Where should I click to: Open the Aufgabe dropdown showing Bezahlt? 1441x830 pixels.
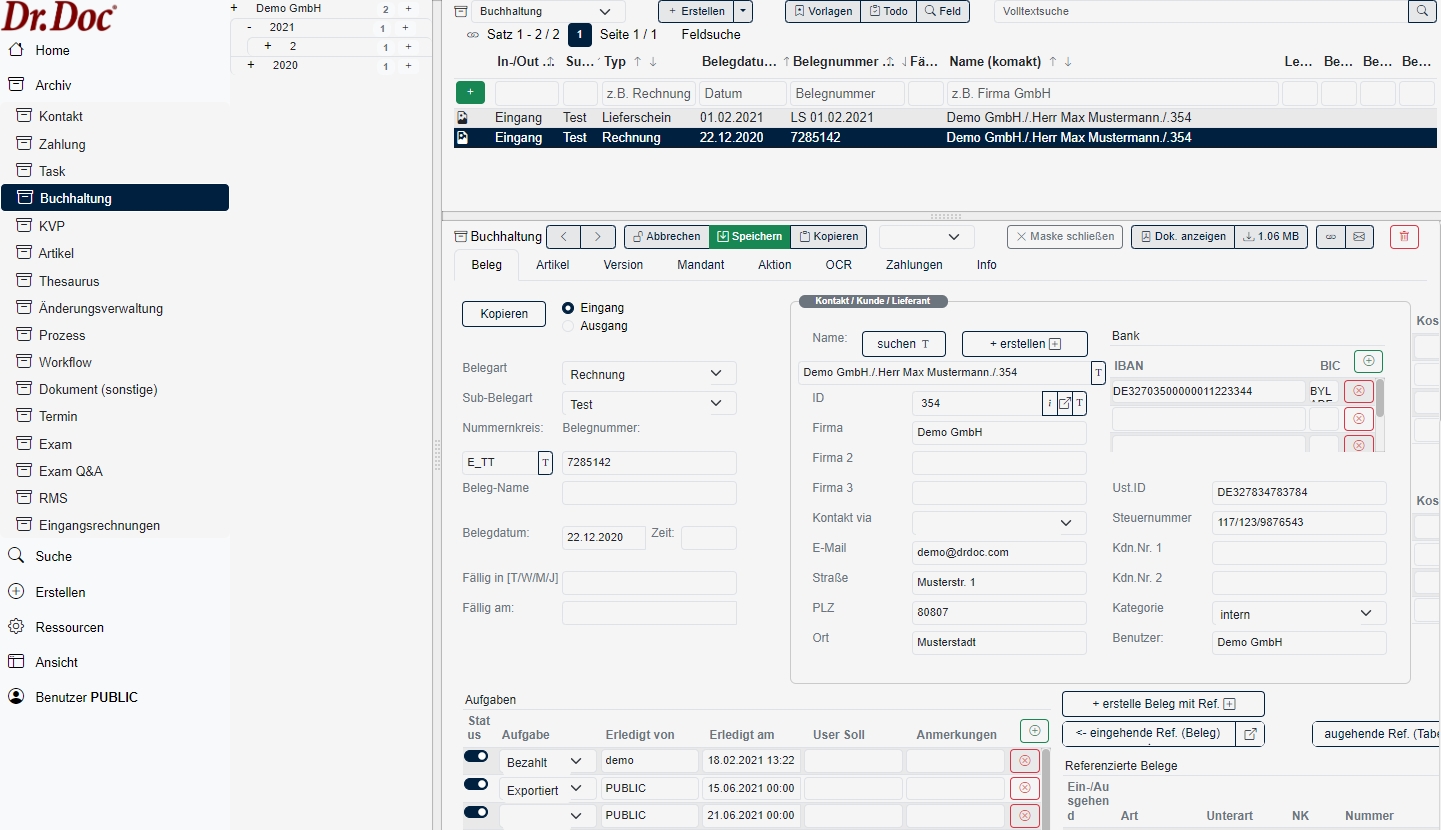click(x=547, y=762)
